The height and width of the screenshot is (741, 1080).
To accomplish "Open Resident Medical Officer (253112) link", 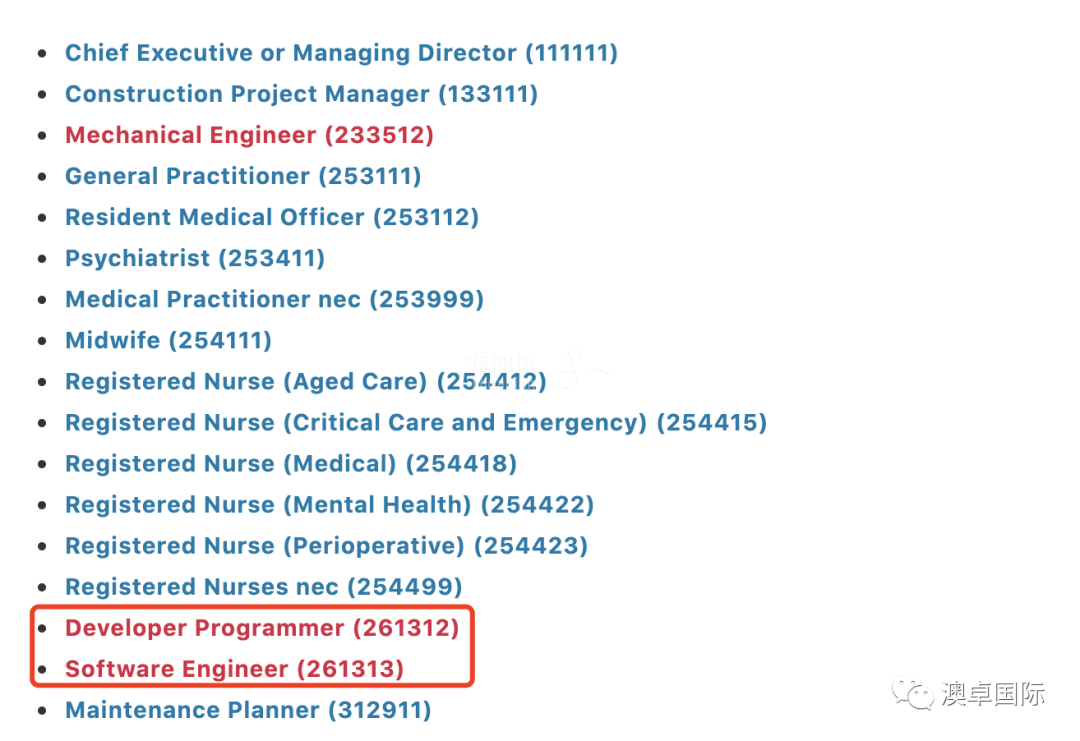I will click(x=272, y=217).
